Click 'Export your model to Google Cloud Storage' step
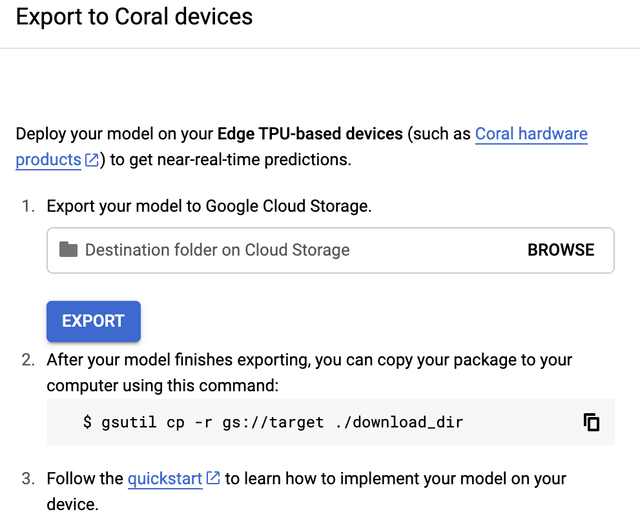 208,207
